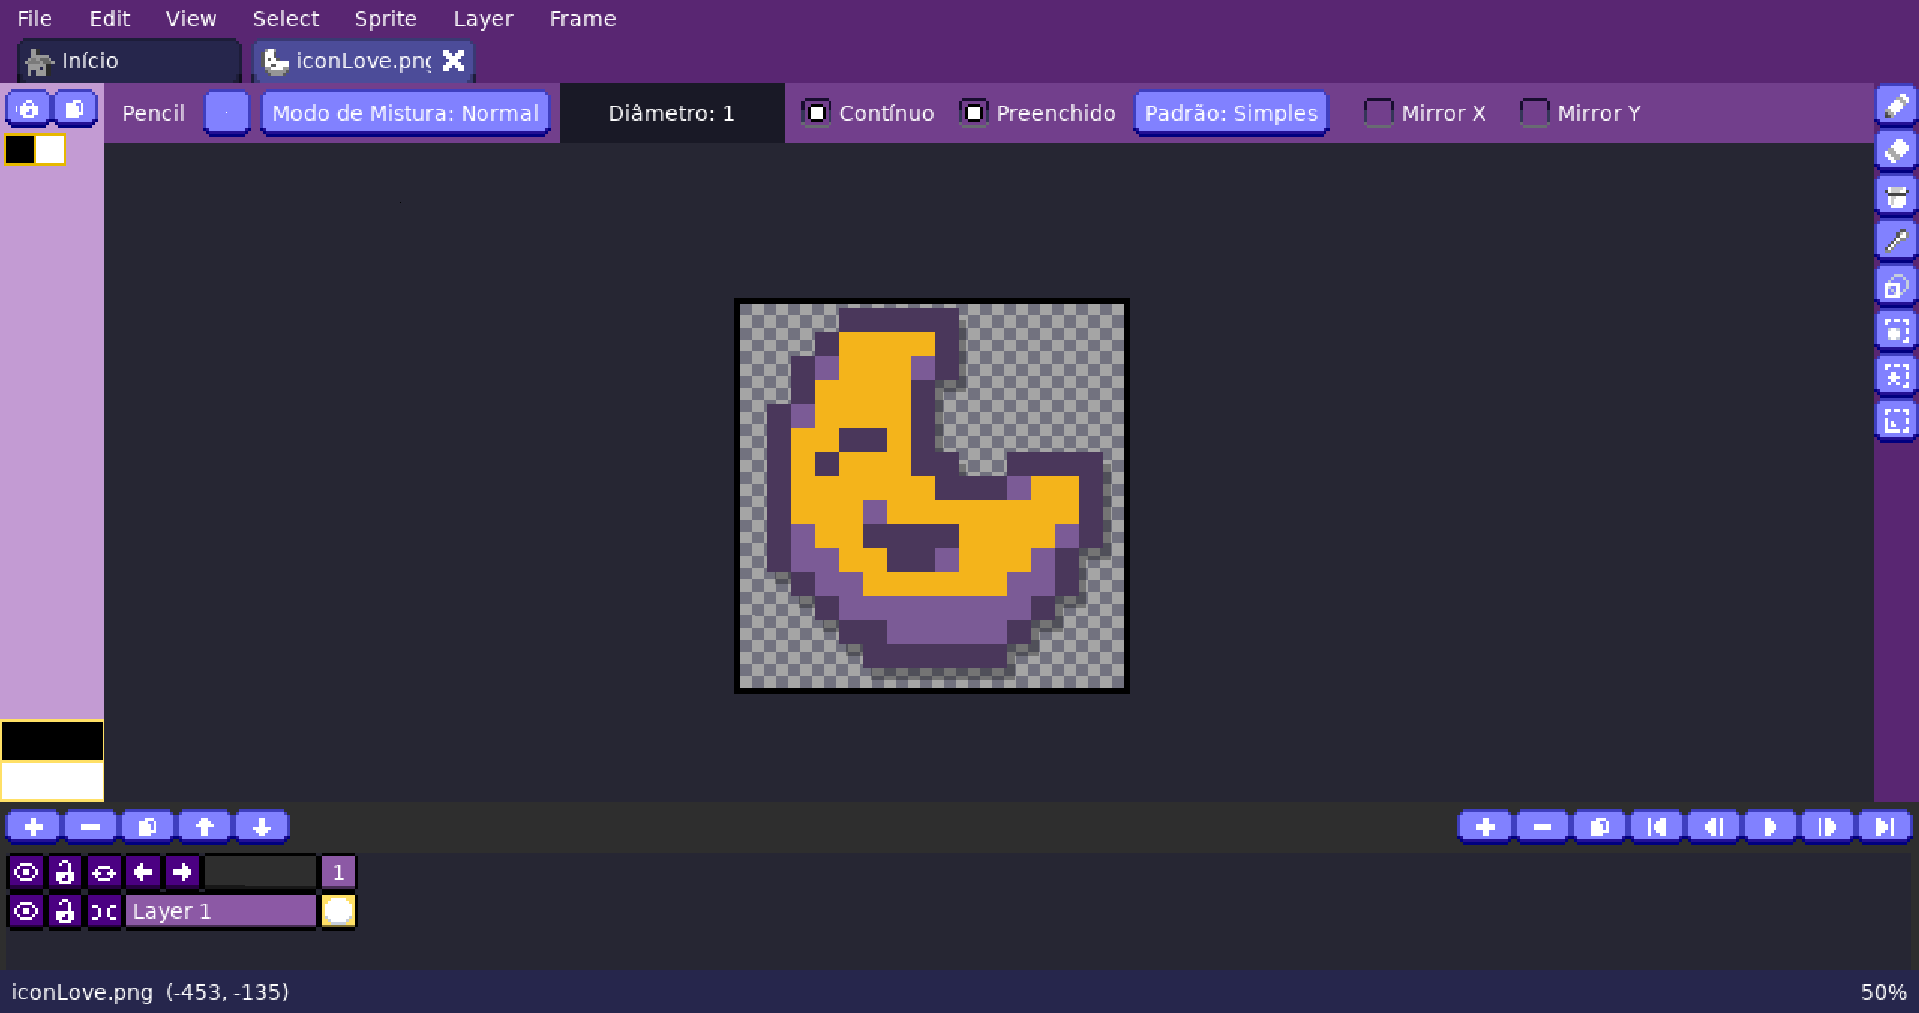Open the Edit menu
The height and width of the screenshot is (1013, 1919).
[x=110, y=19]
